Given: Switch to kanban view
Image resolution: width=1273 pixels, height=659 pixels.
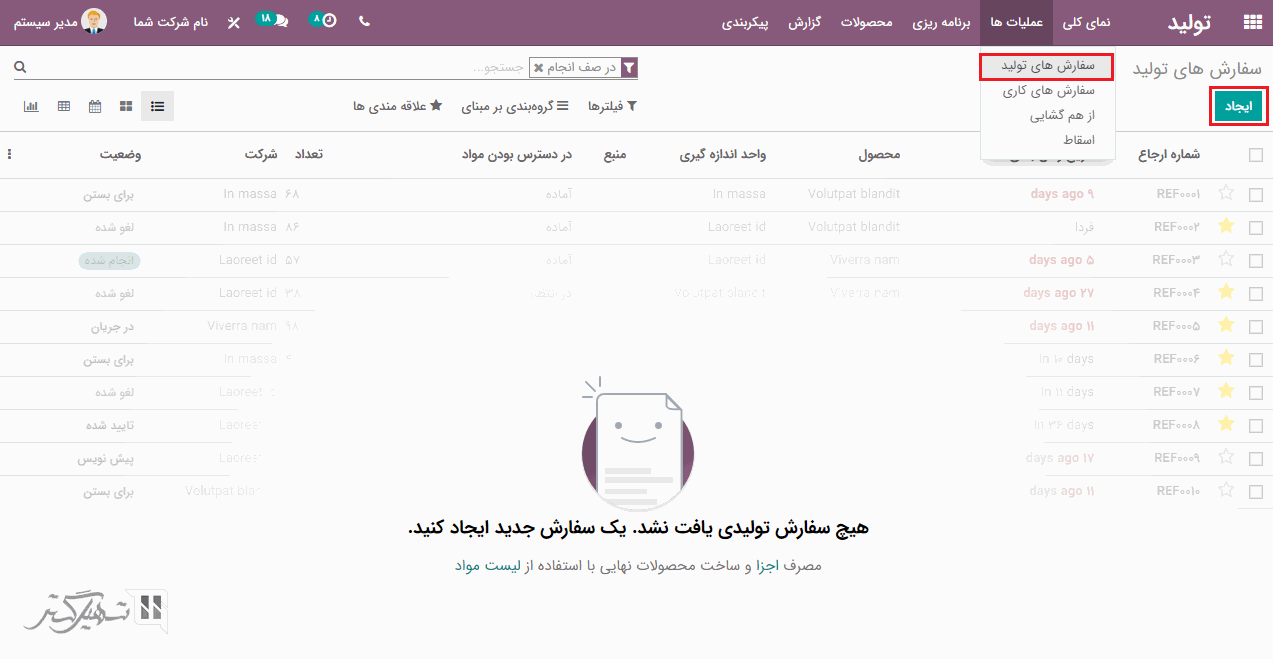Looking at the screenshot, I should click(126, 106).
